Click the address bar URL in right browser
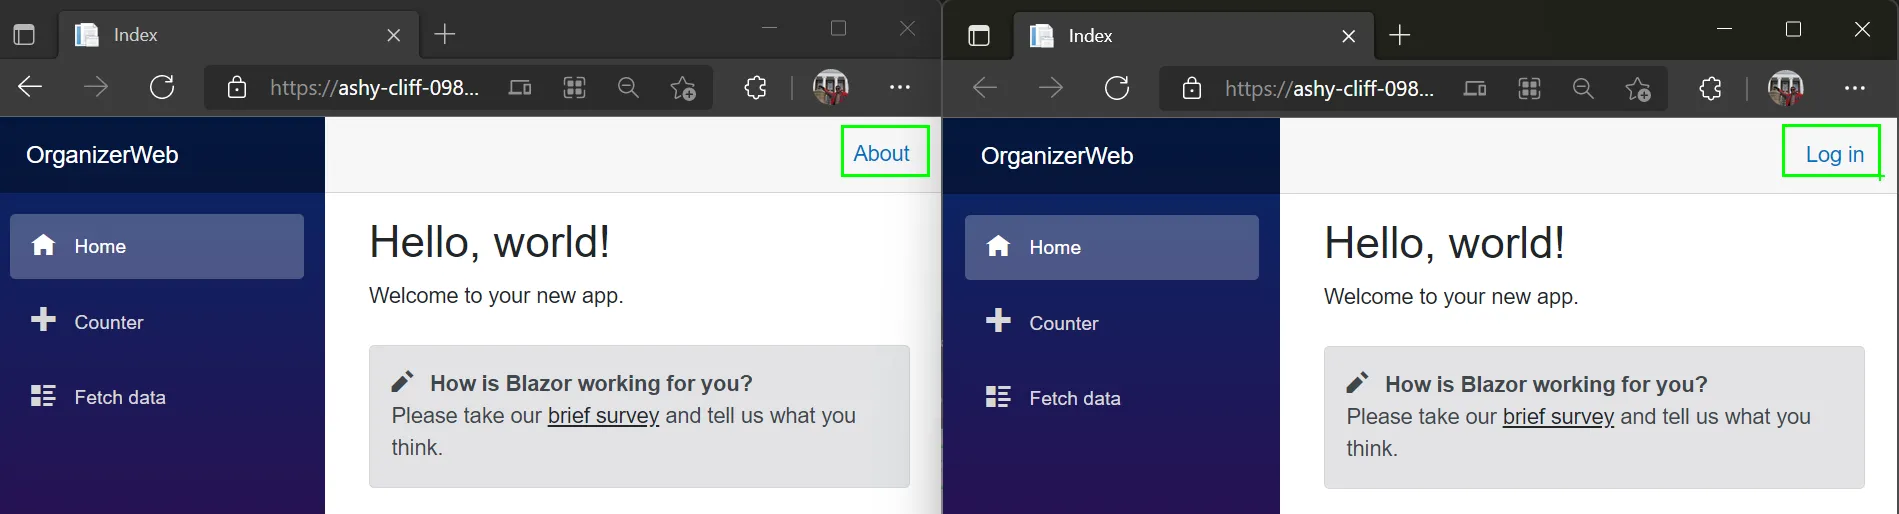 [x=1329, y=89]
